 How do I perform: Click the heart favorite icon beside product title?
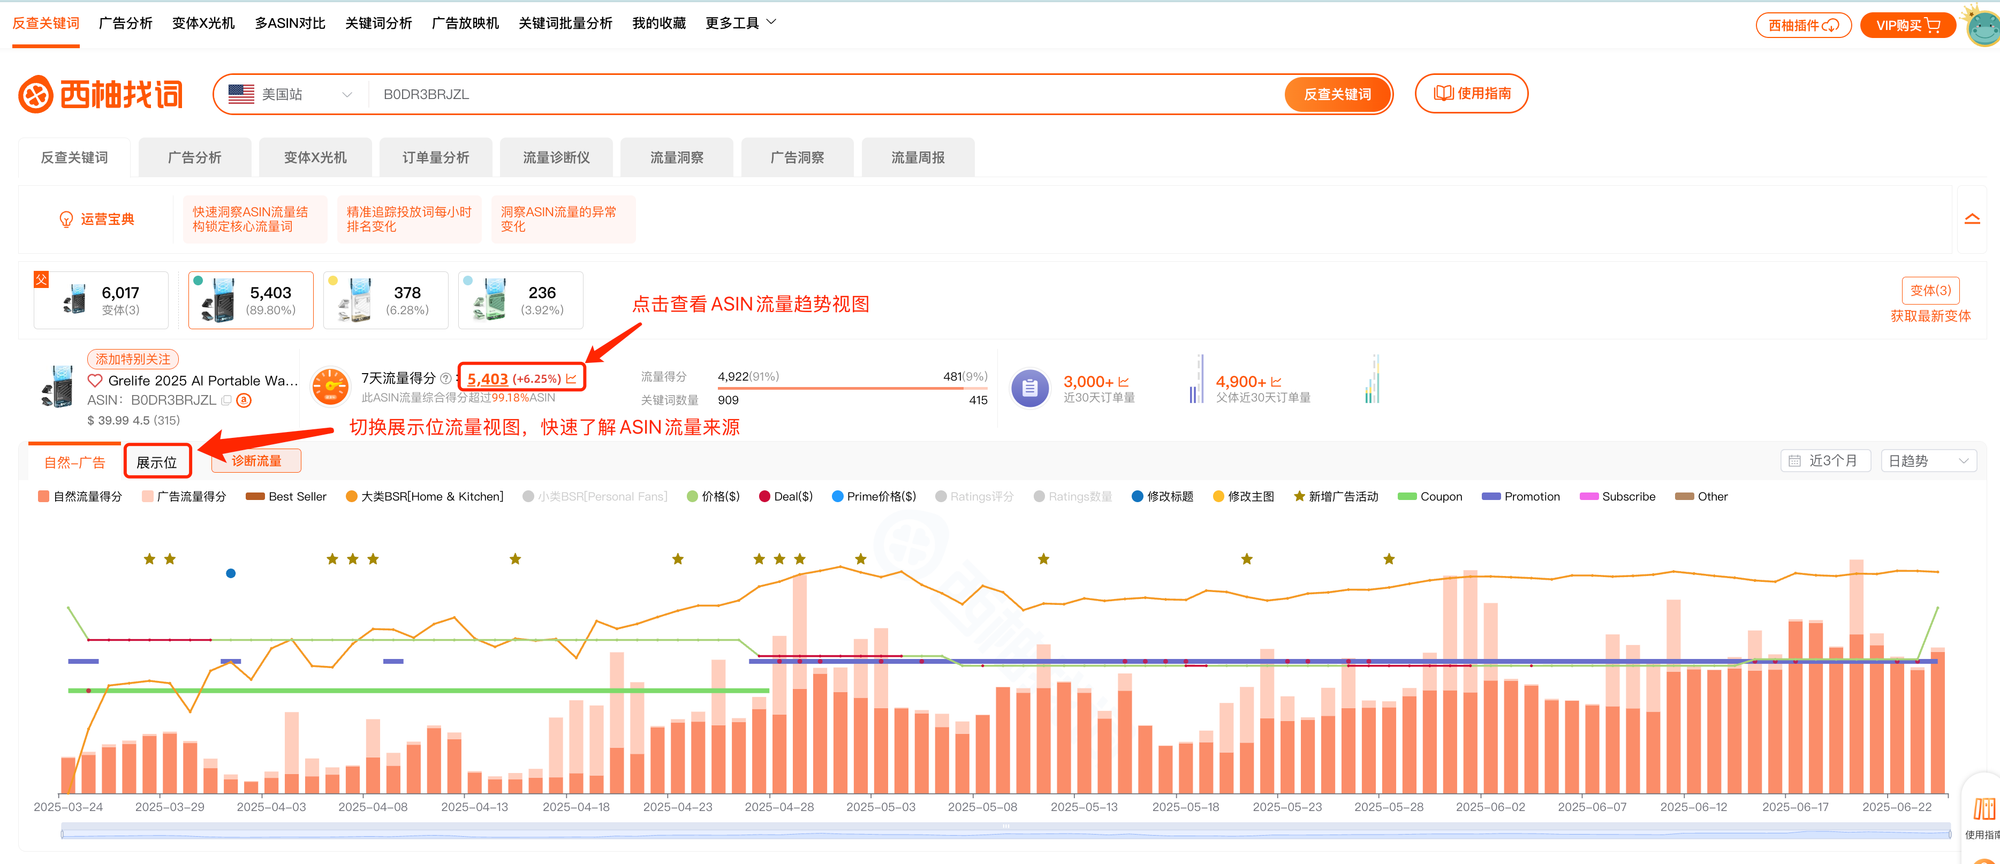click(95, 381)
